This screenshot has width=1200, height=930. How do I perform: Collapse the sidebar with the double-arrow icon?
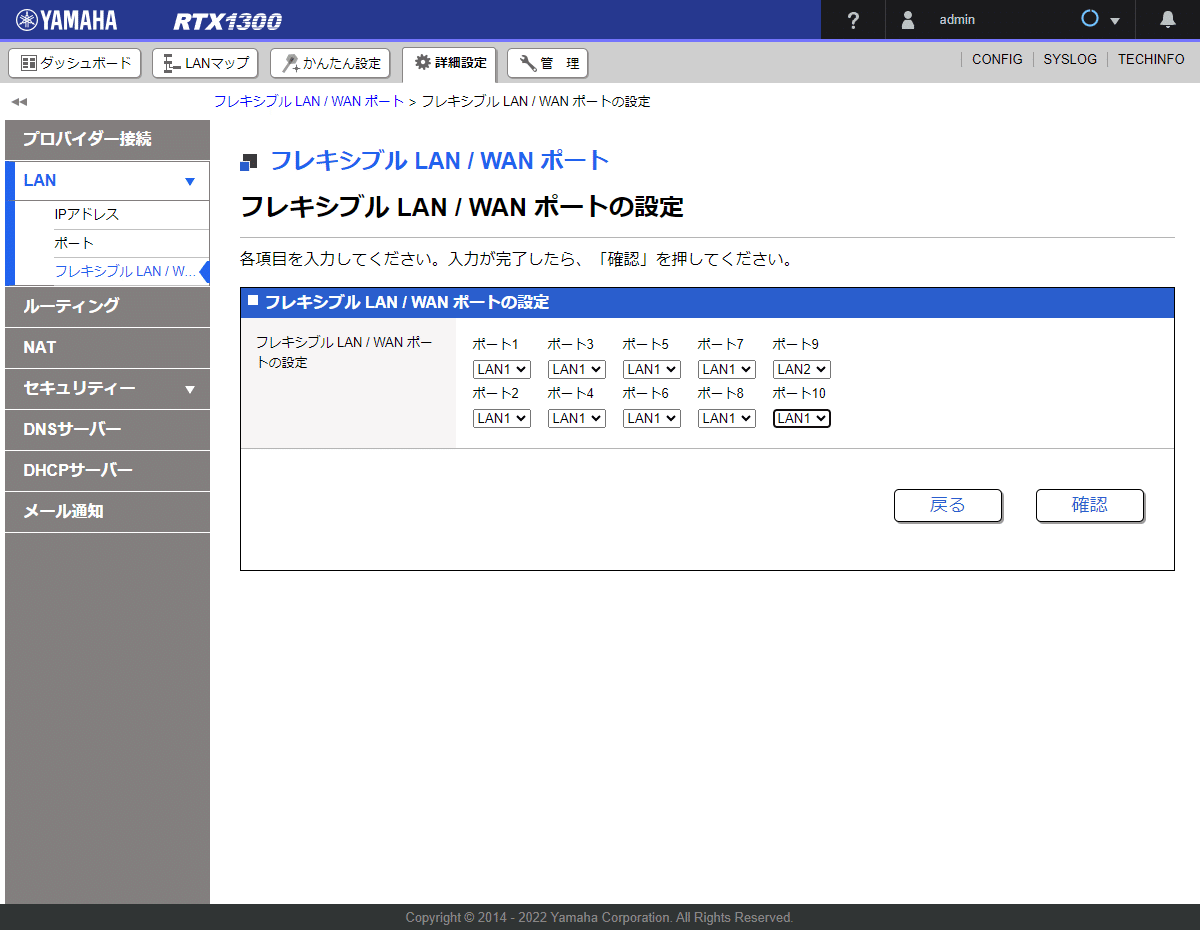(x=17, y=101)
